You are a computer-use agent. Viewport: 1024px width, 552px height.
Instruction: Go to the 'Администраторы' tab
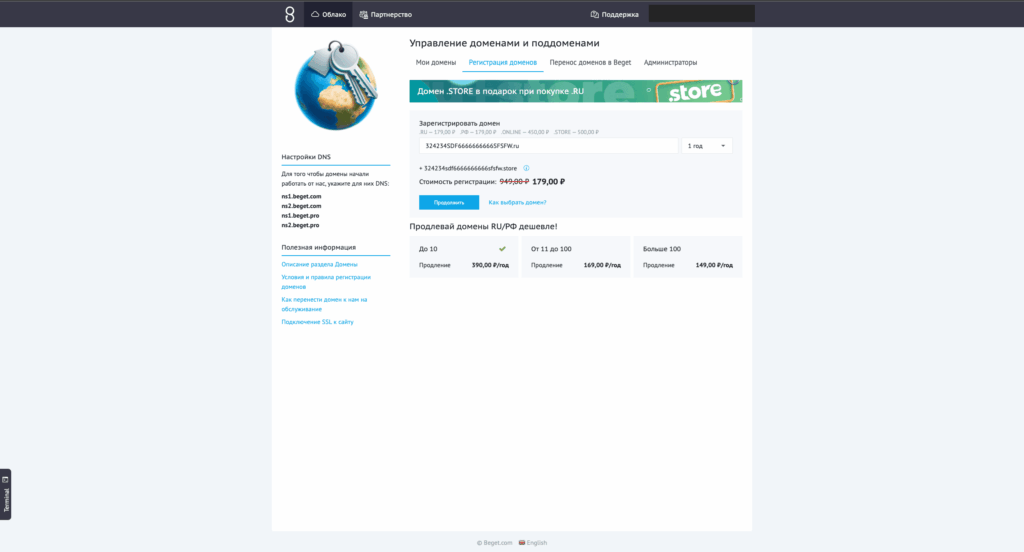click(x=670, y=62)
